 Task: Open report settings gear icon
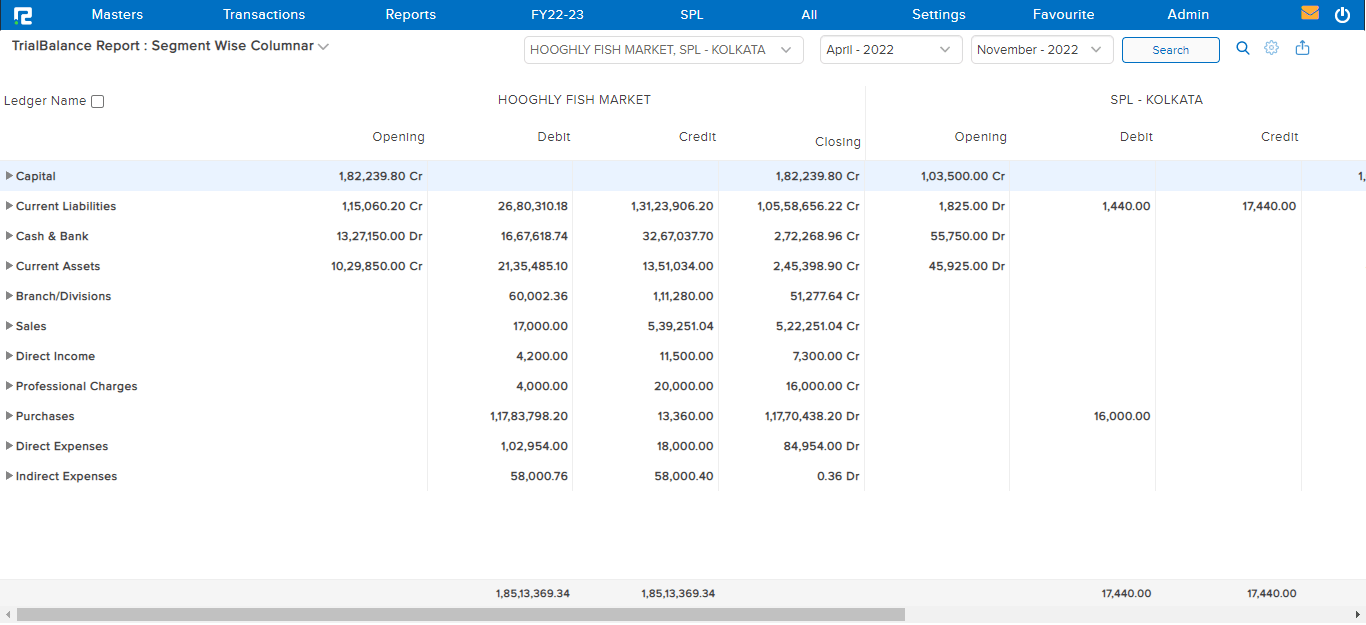tap(1272, 48)
